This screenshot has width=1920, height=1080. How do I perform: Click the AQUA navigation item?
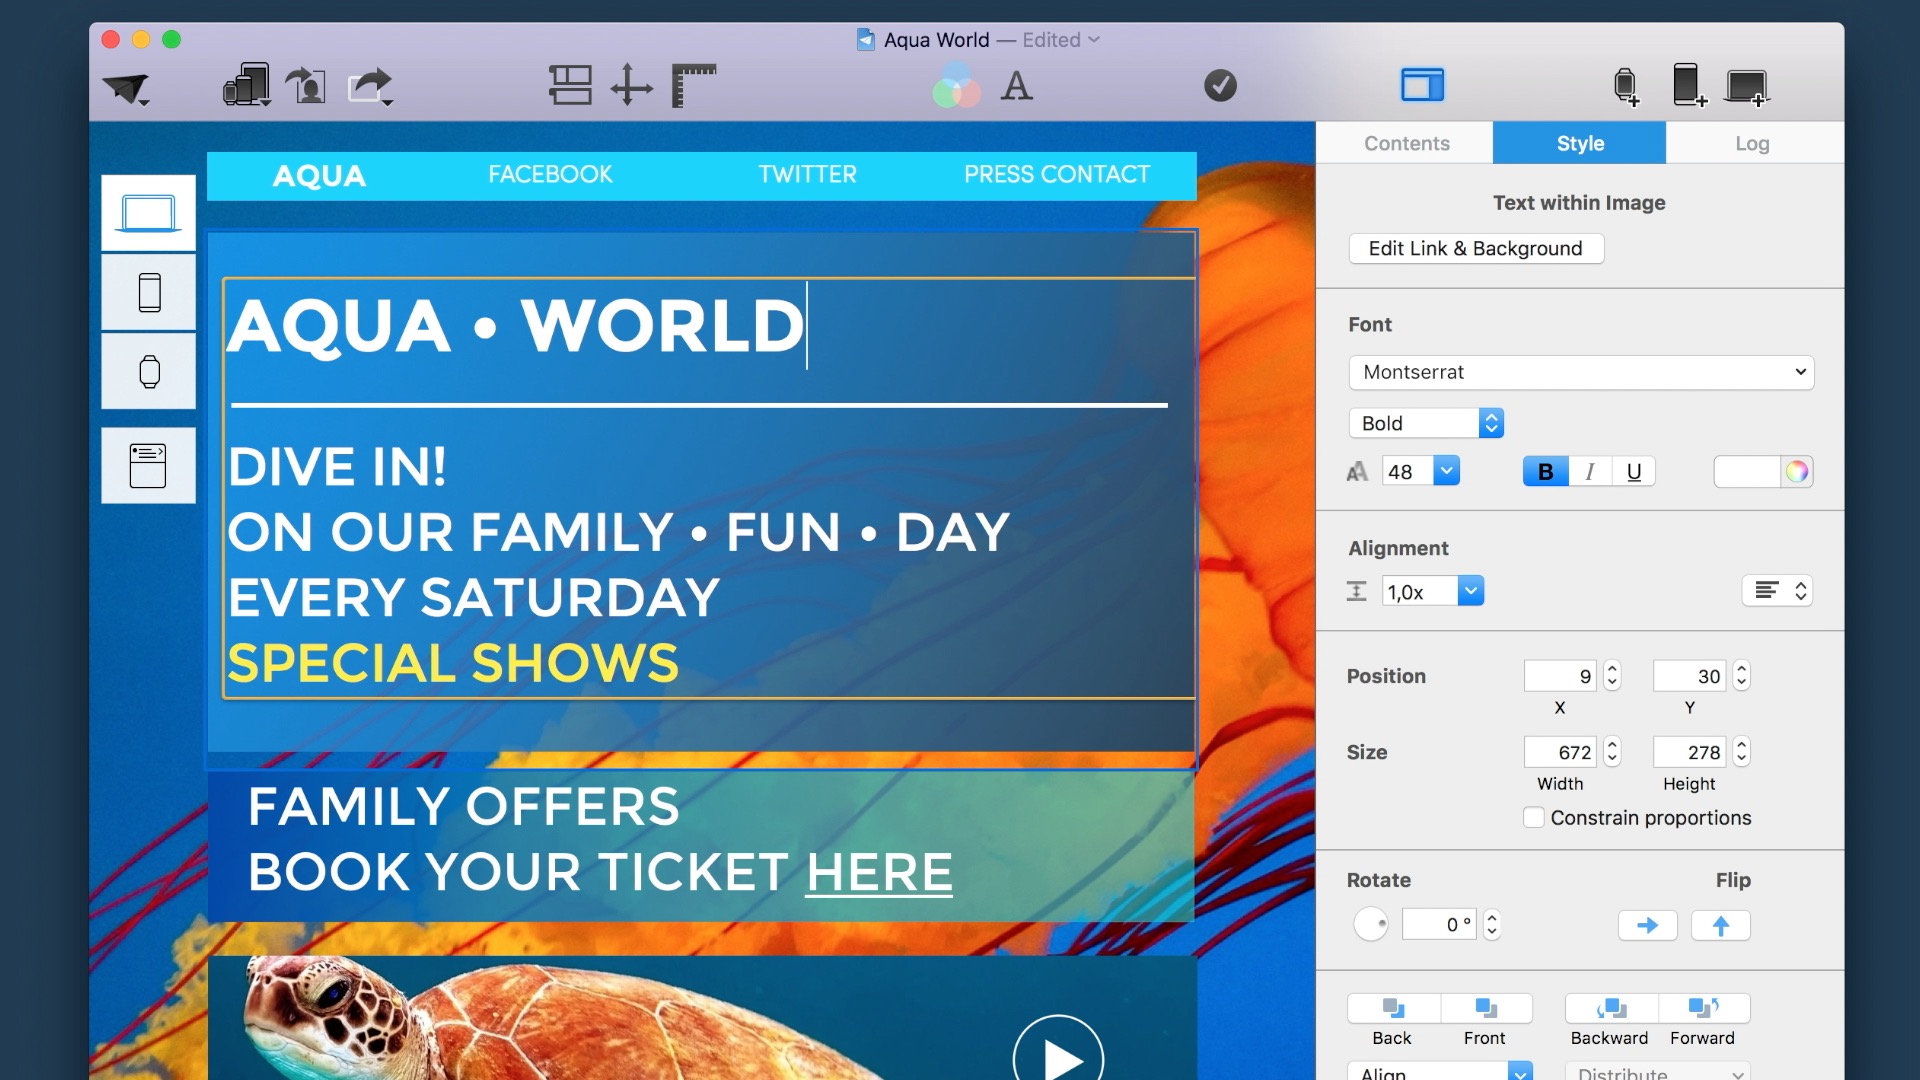pyautogui.click(x=319, y=176)
